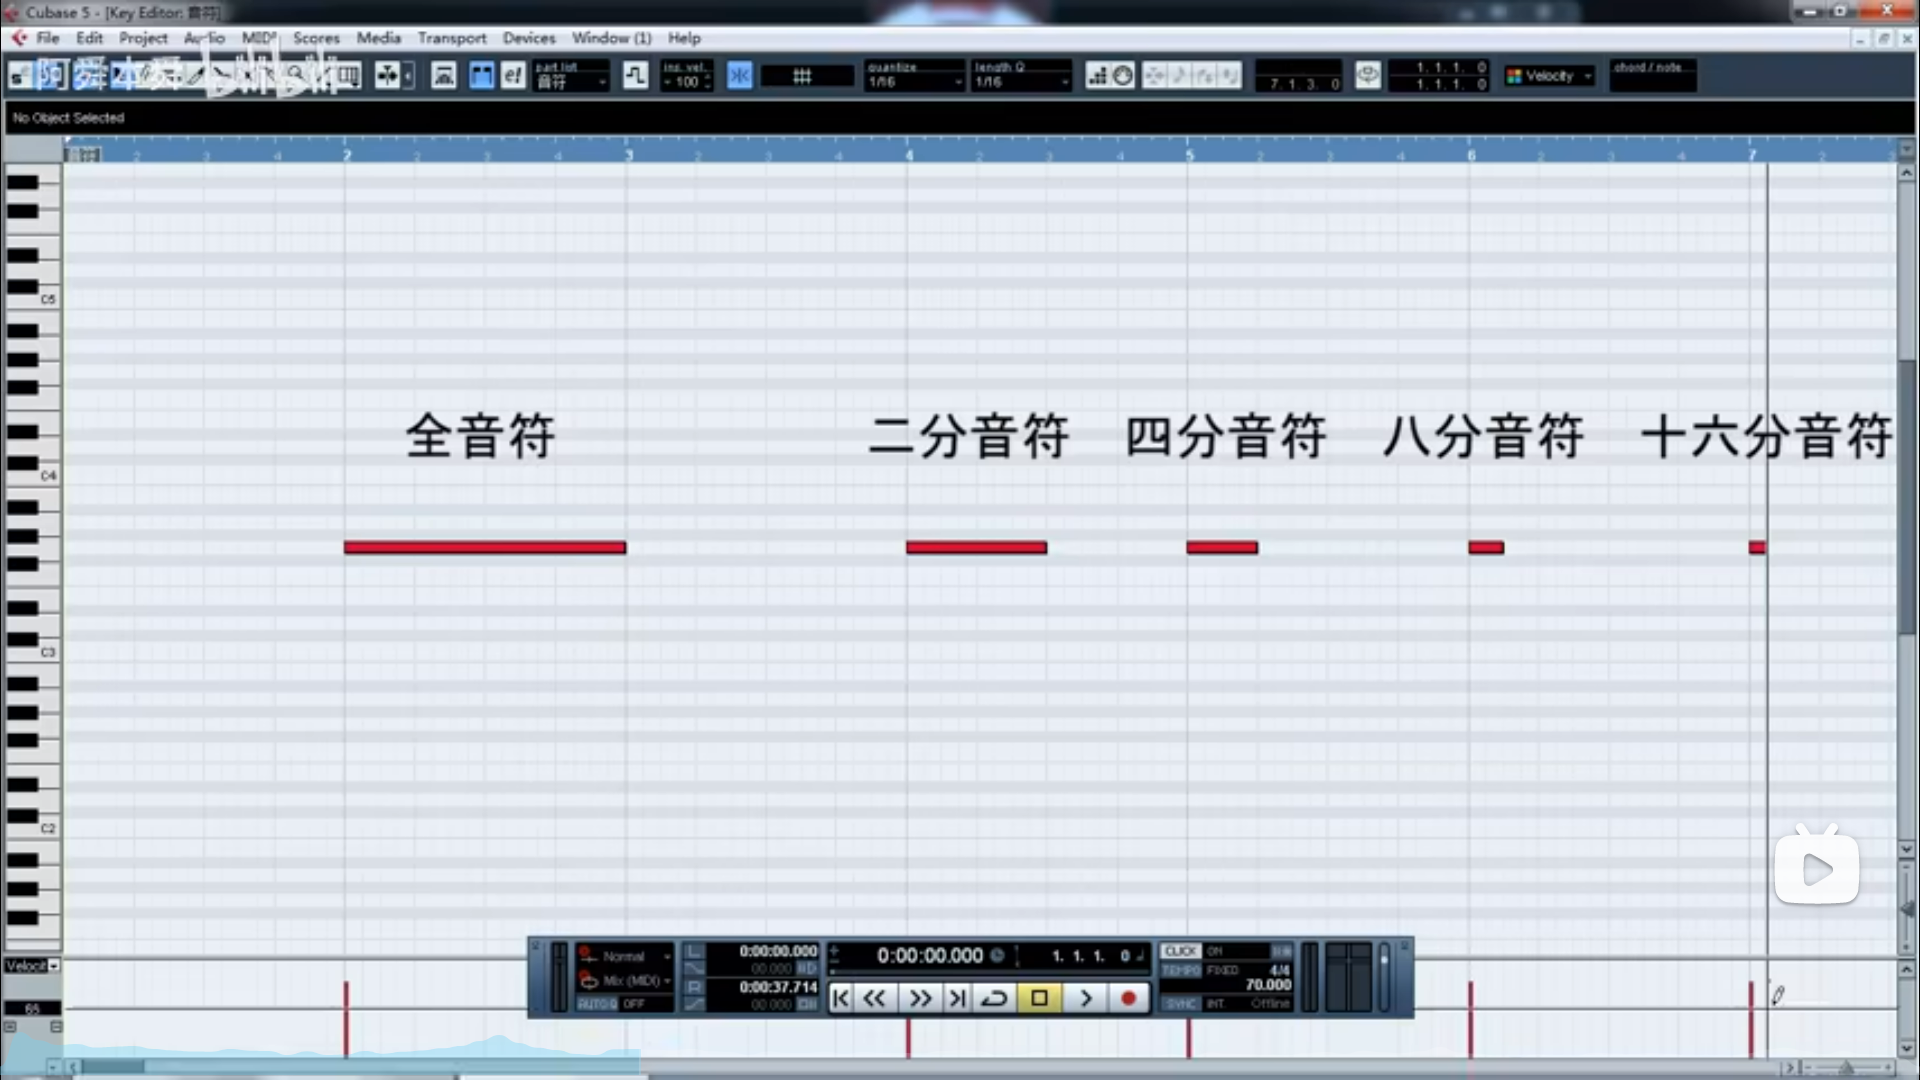
Task: Toggle the SYNC button in transport
Action: tap(1180, 1003)
